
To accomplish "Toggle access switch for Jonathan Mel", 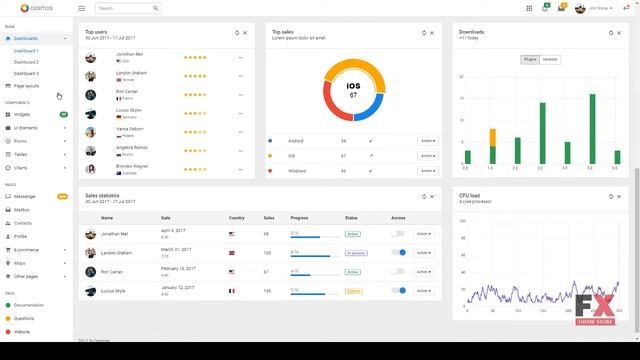I will 398,233.
